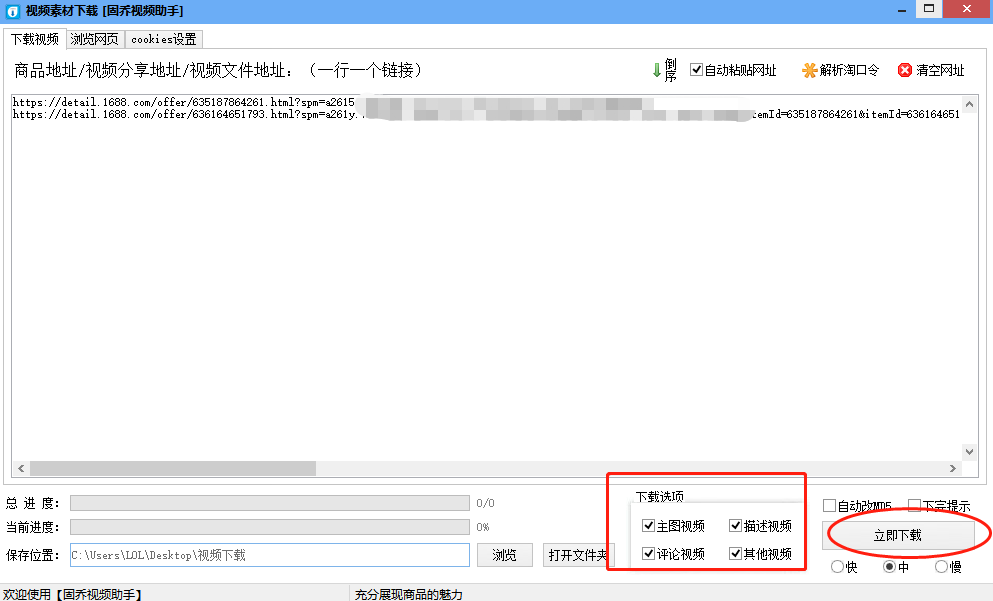Switch to the 下载视频 tab

pos(35,39)
